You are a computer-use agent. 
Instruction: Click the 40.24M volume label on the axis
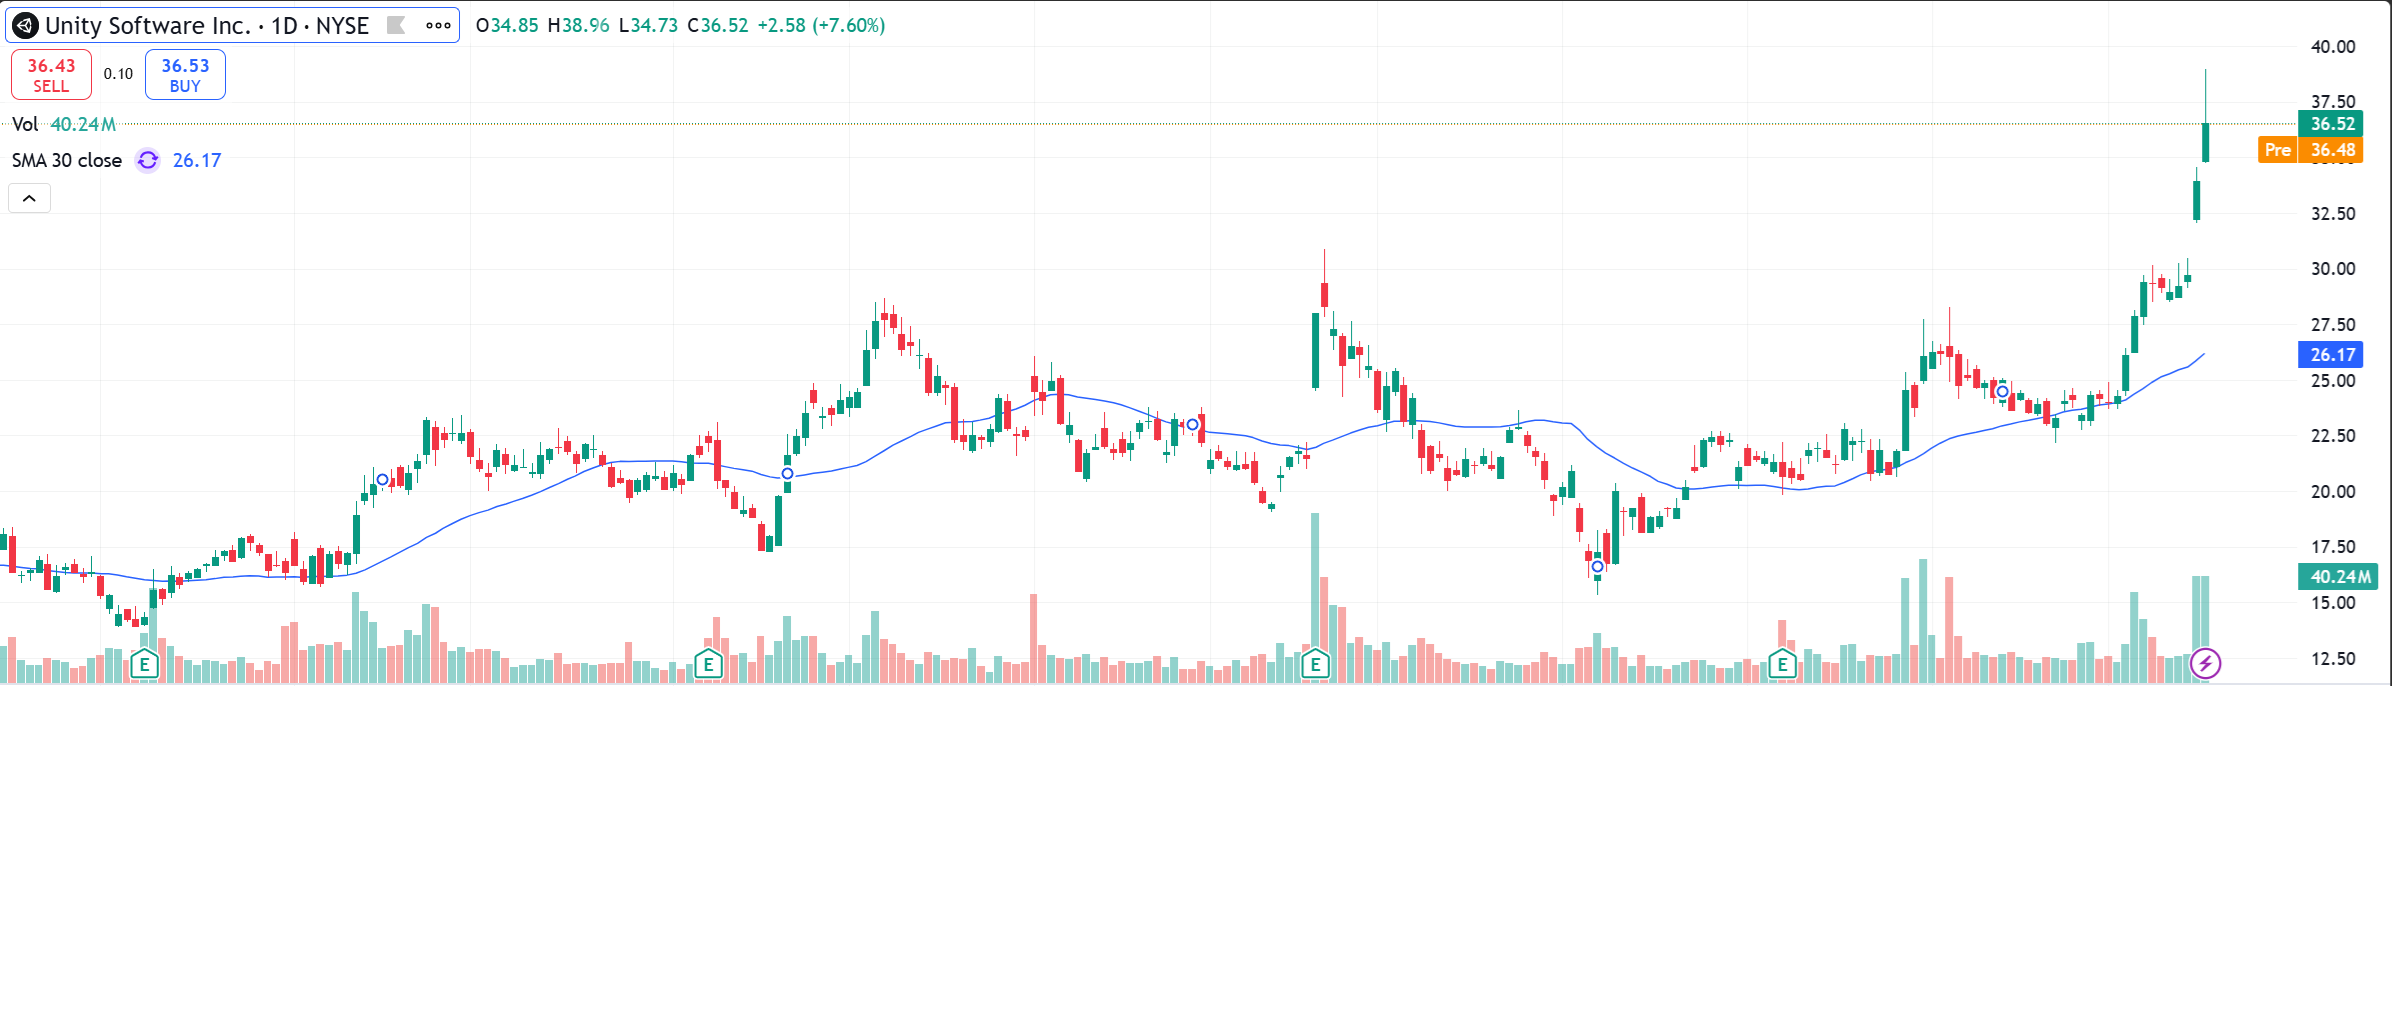pos(2338,576)
